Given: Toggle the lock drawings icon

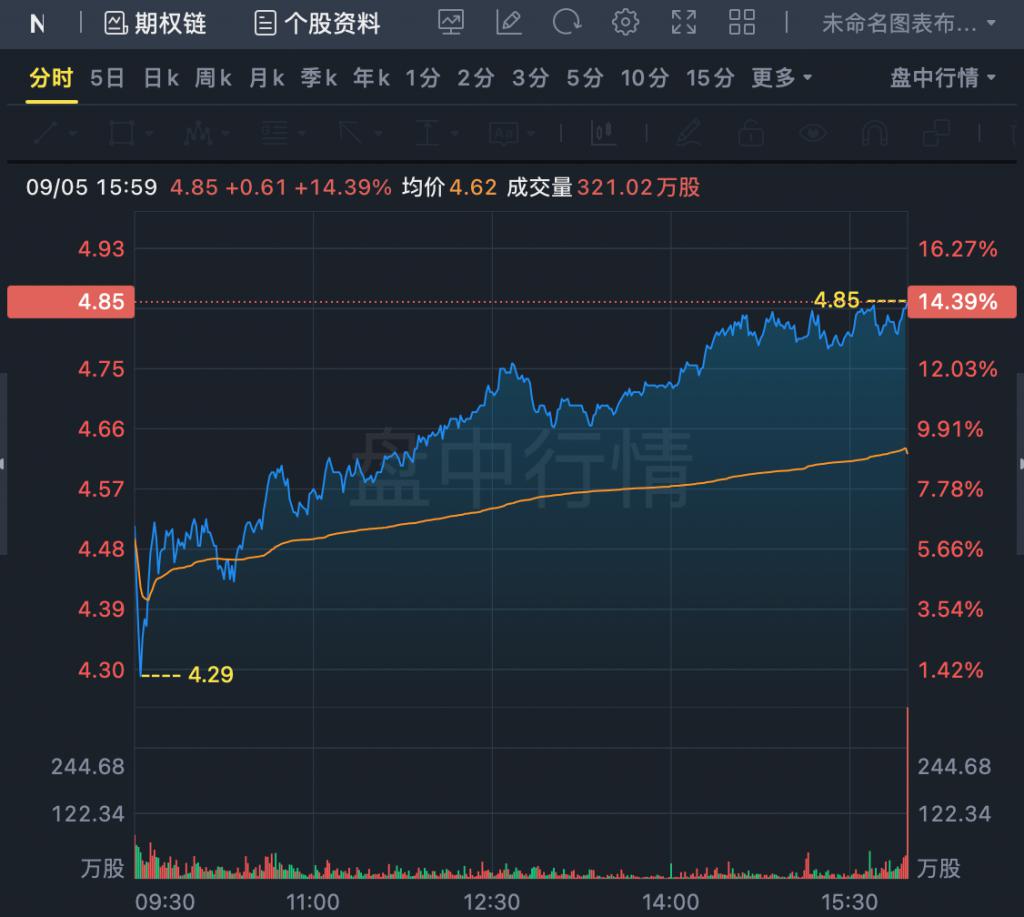Looking at the screenshot, I should [749, 132].
